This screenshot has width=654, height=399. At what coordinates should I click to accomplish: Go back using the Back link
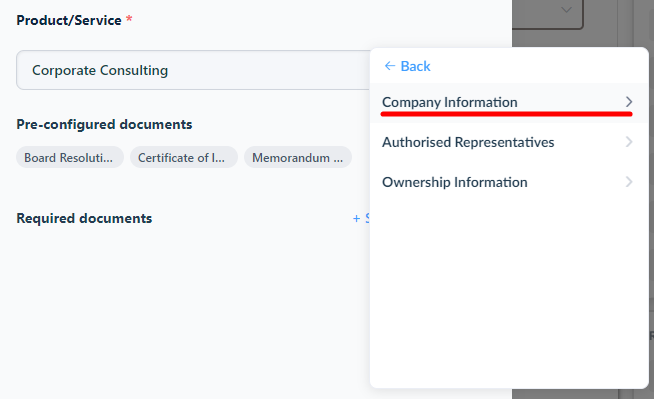point(407,66)
